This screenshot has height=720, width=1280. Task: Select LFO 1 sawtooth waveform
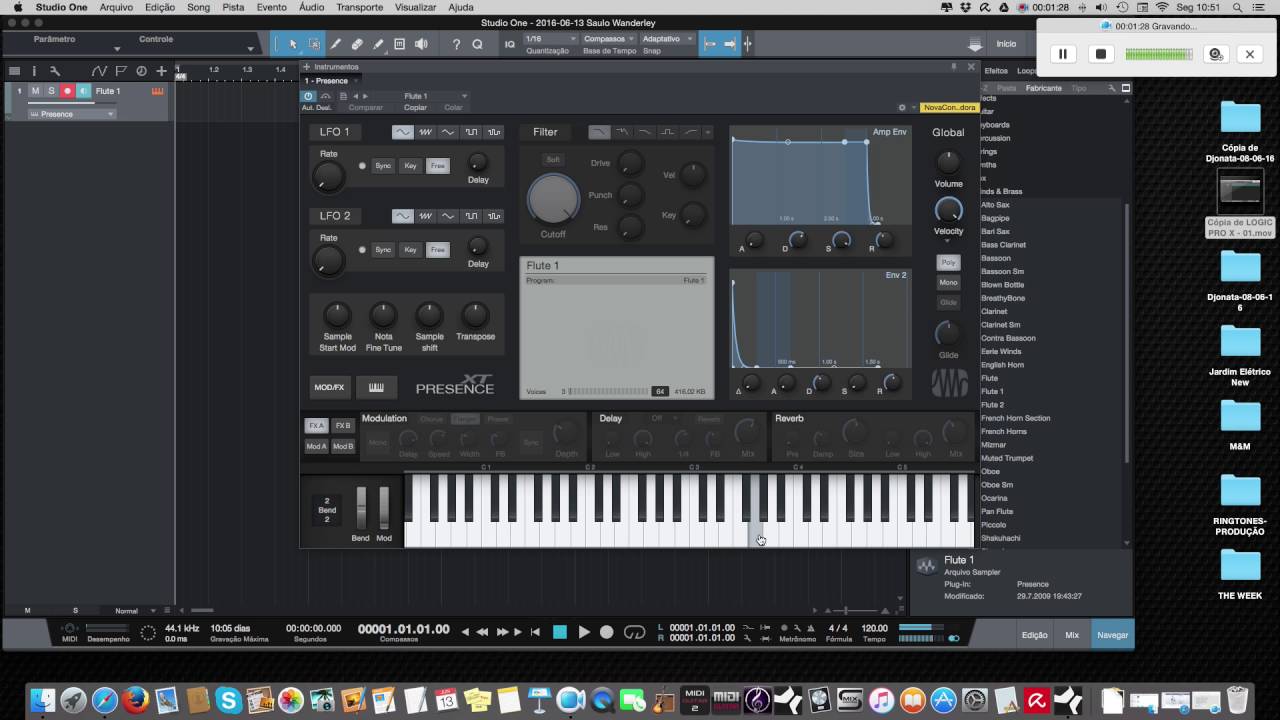click(x=425, y=132)
